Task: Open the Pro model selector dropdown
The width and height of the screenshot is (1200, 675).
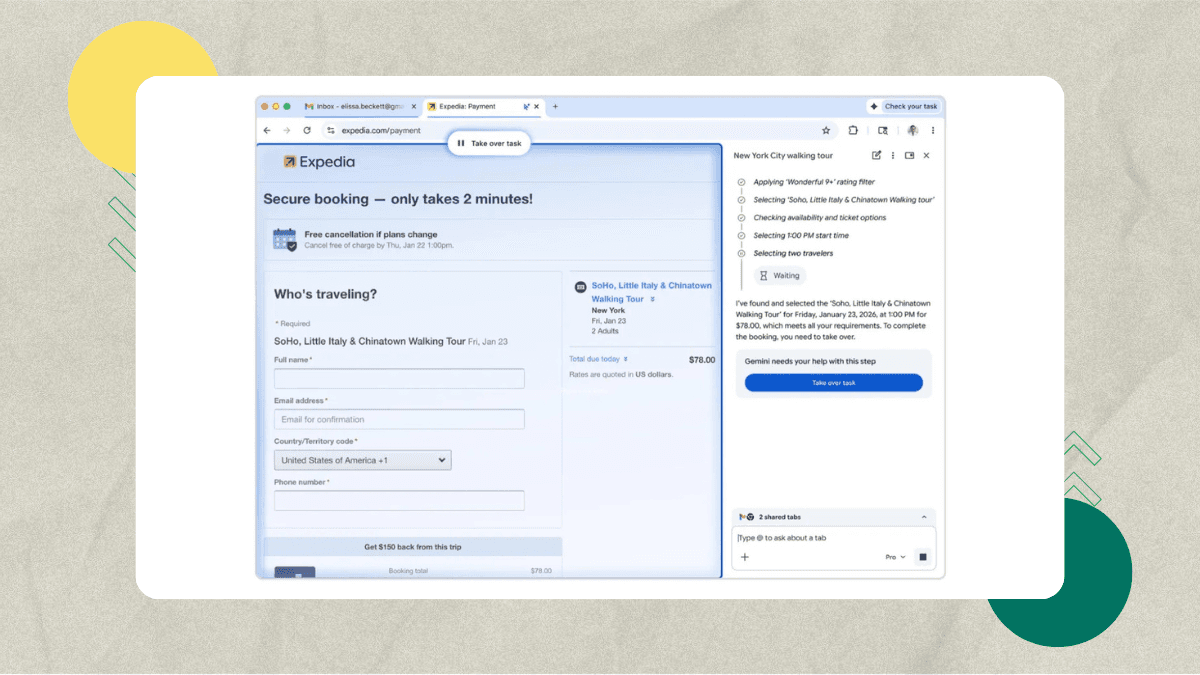Action: (x=895, y=557)
